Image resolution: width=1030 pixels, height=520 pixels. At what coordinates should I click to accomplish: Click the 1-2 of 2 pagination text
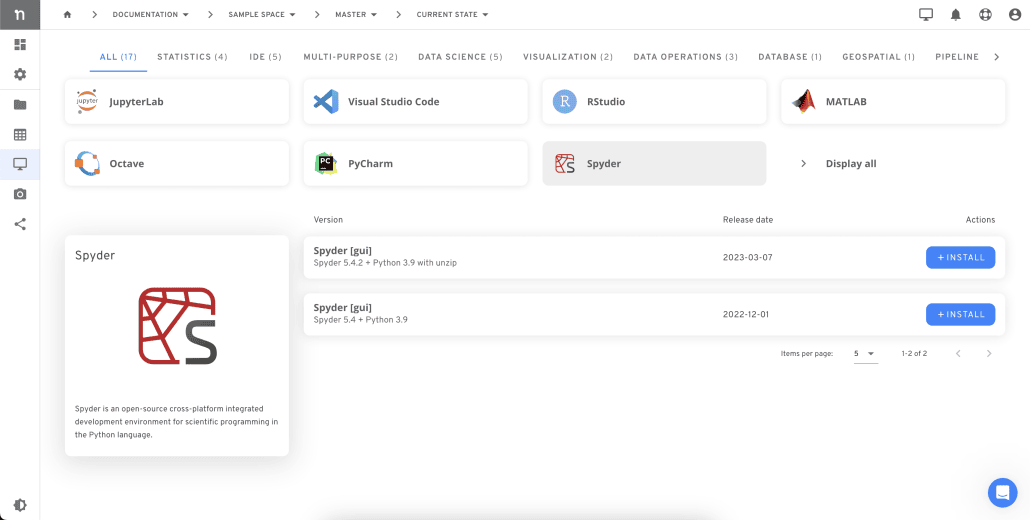(x=914, y=354)
